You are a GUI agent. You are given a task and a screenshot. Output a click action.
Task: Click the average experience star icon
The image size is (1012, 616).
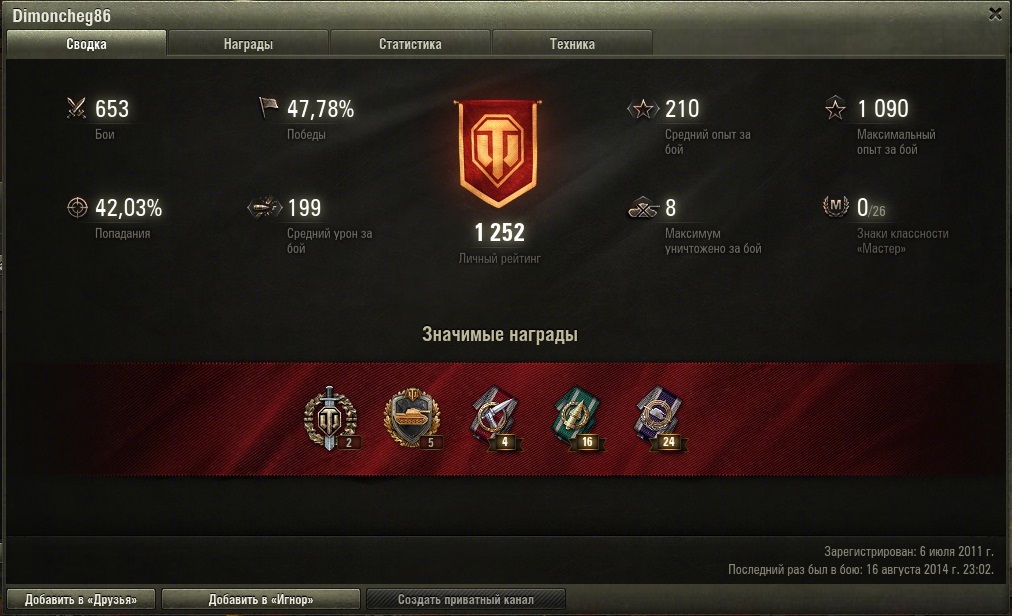pos(643,108)
